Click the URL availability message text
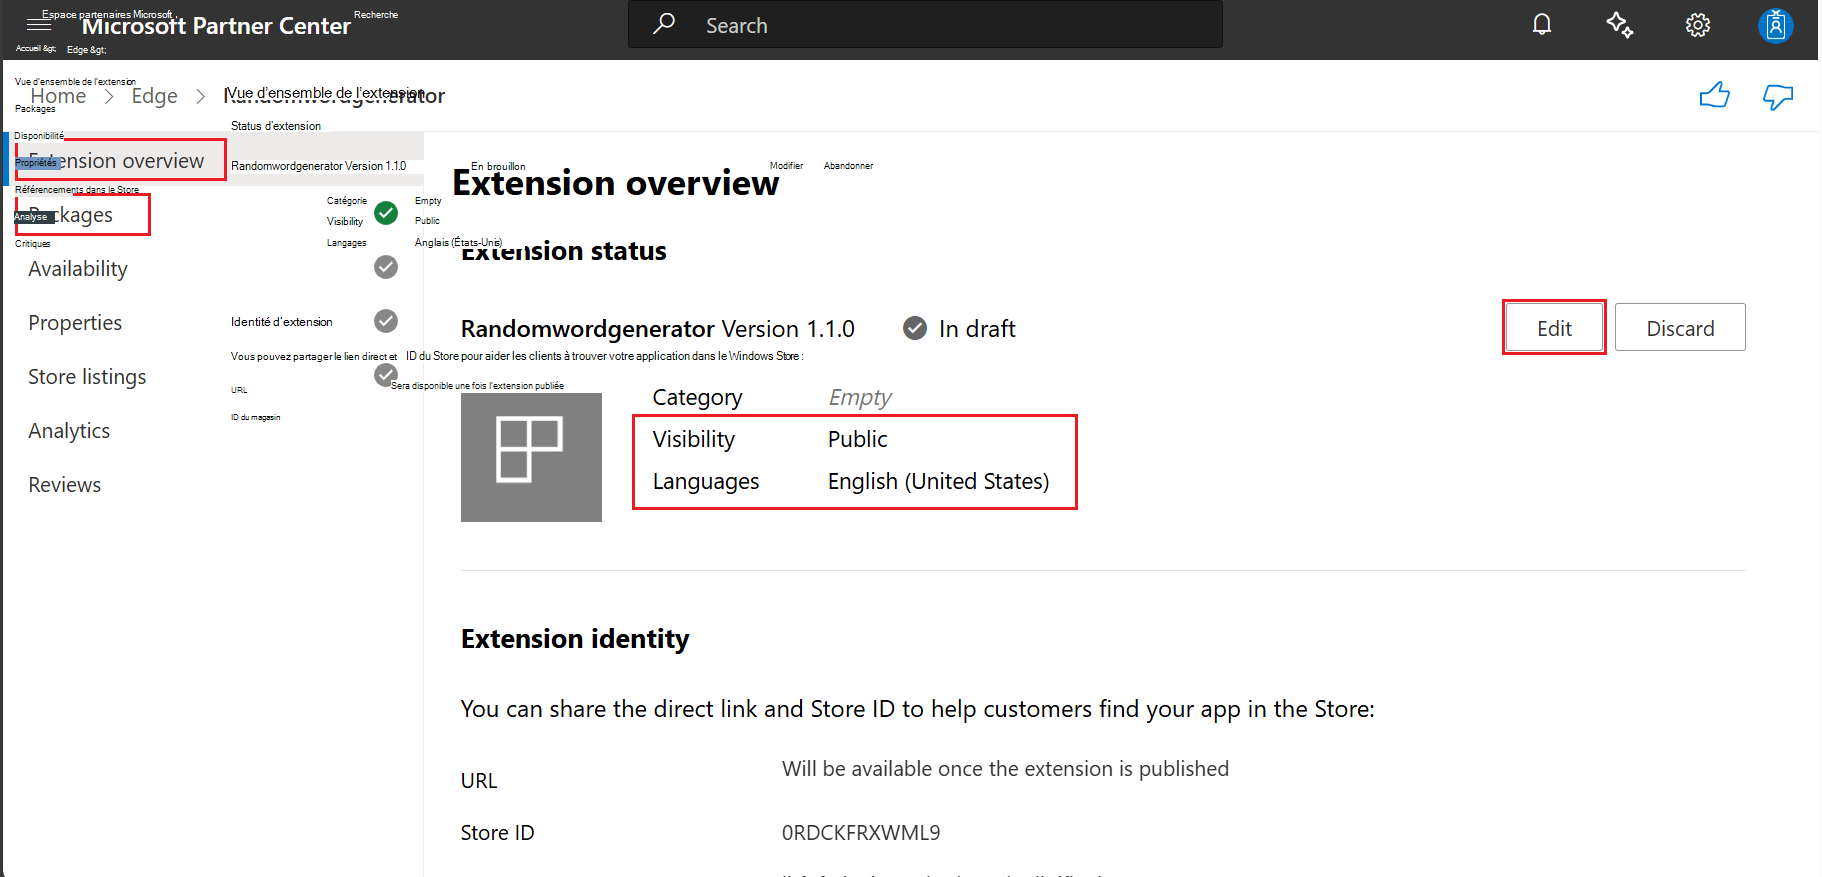 tap(1005, 768)
